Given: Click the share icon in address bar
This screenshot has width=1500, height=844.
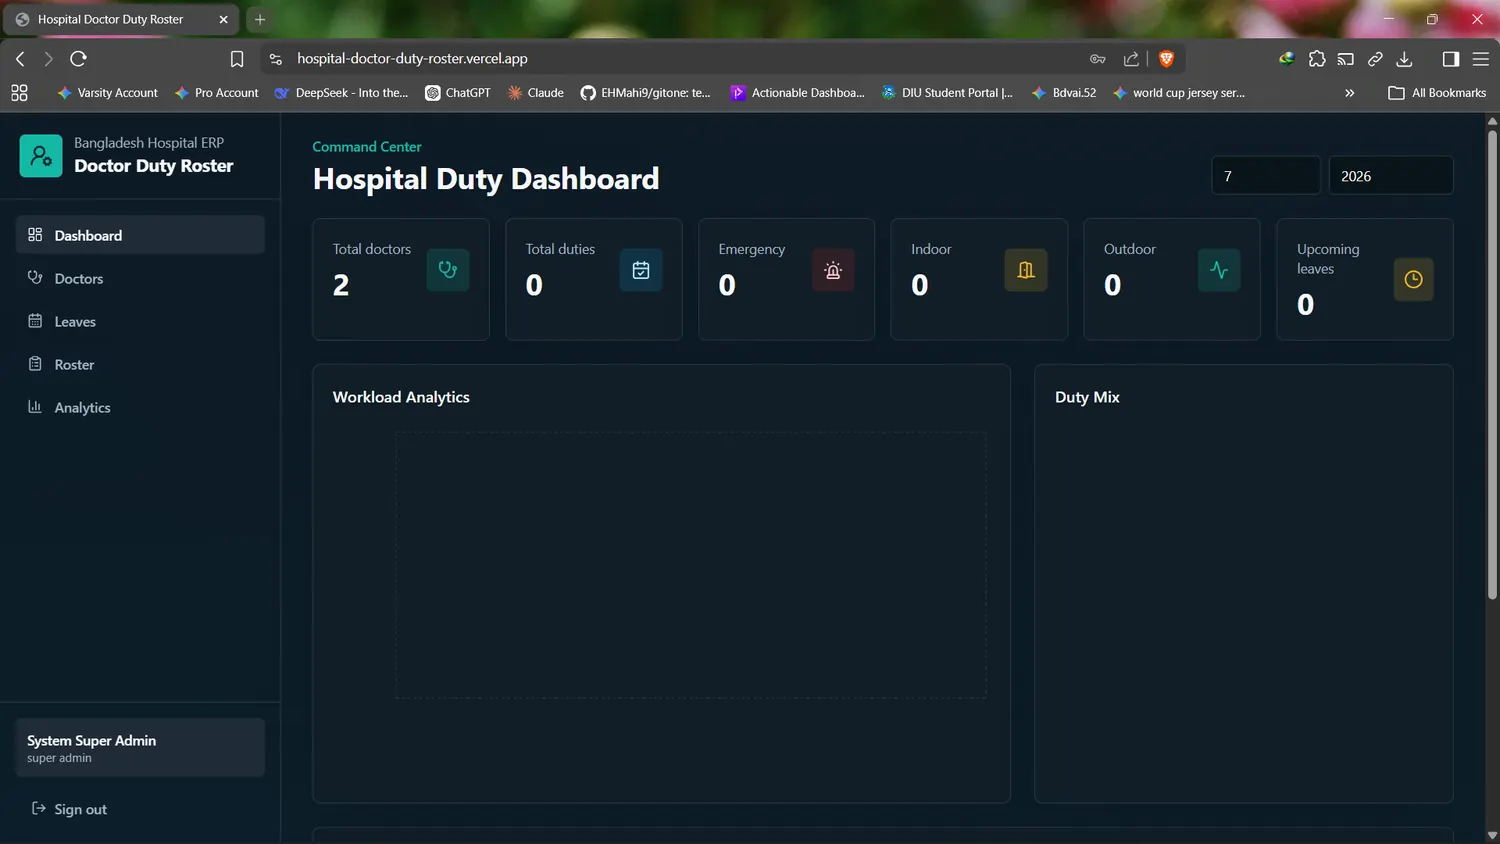Looking at the screenshot, I should [1131, 59].
